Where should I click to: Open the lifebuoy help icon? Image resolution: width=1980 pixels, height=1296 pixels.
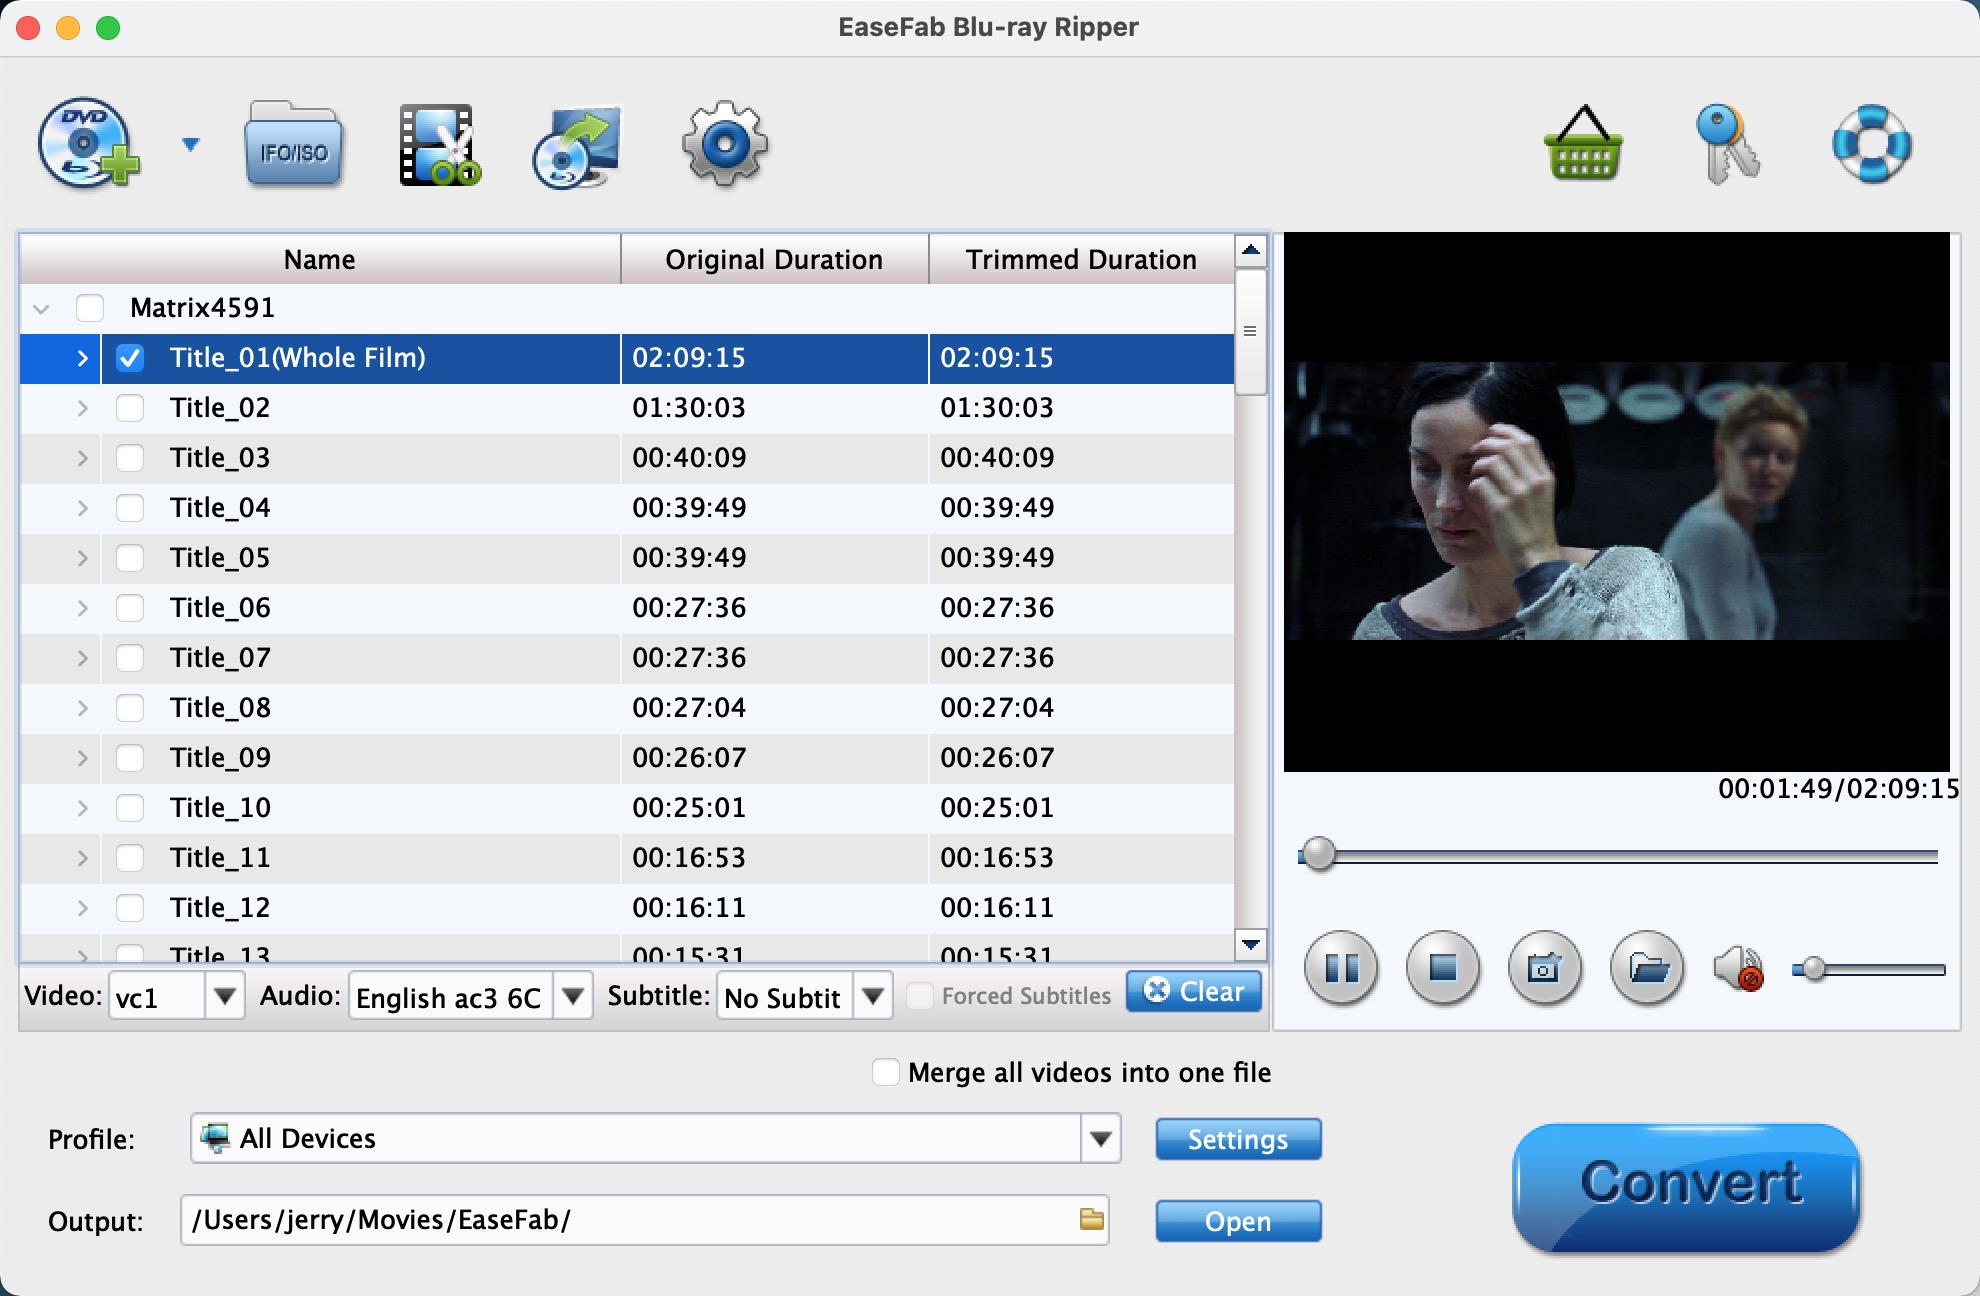pyautogui.click(x=1872, y=144)
